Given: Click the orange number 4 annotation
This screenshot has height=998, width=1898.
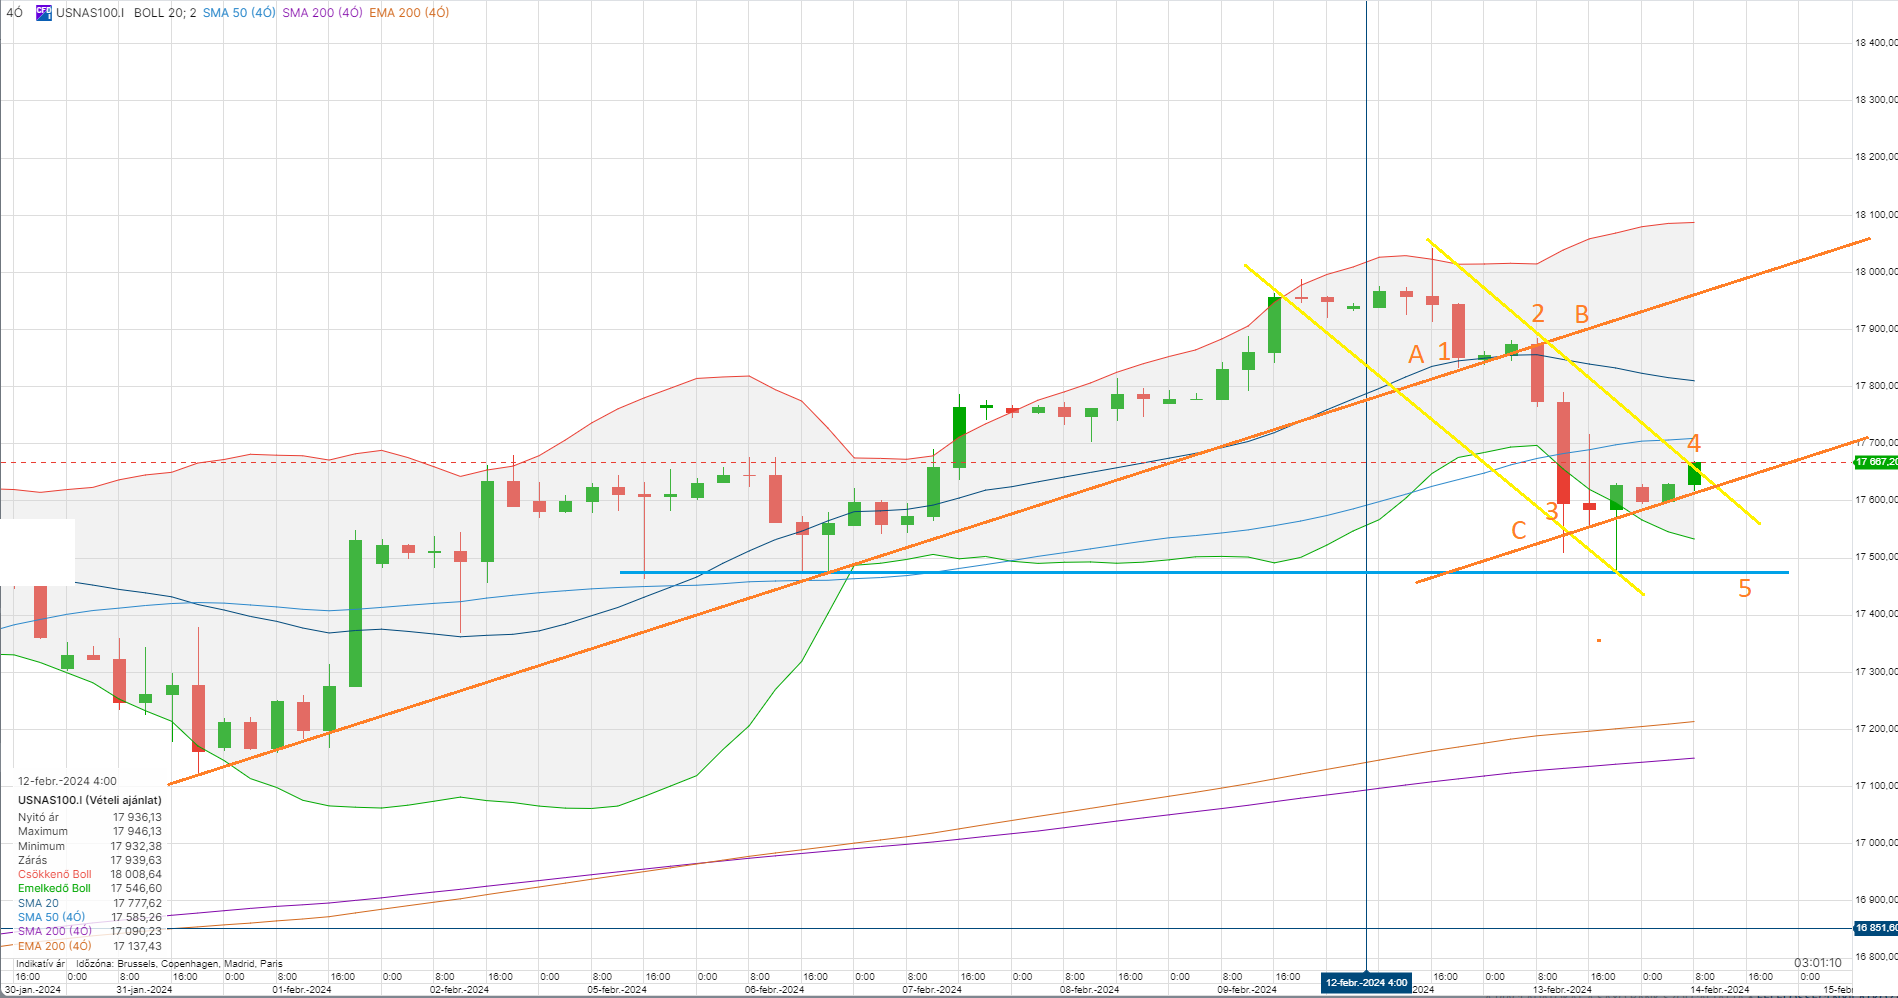Looking at the screenshot, I should (x=1694, y=443).
